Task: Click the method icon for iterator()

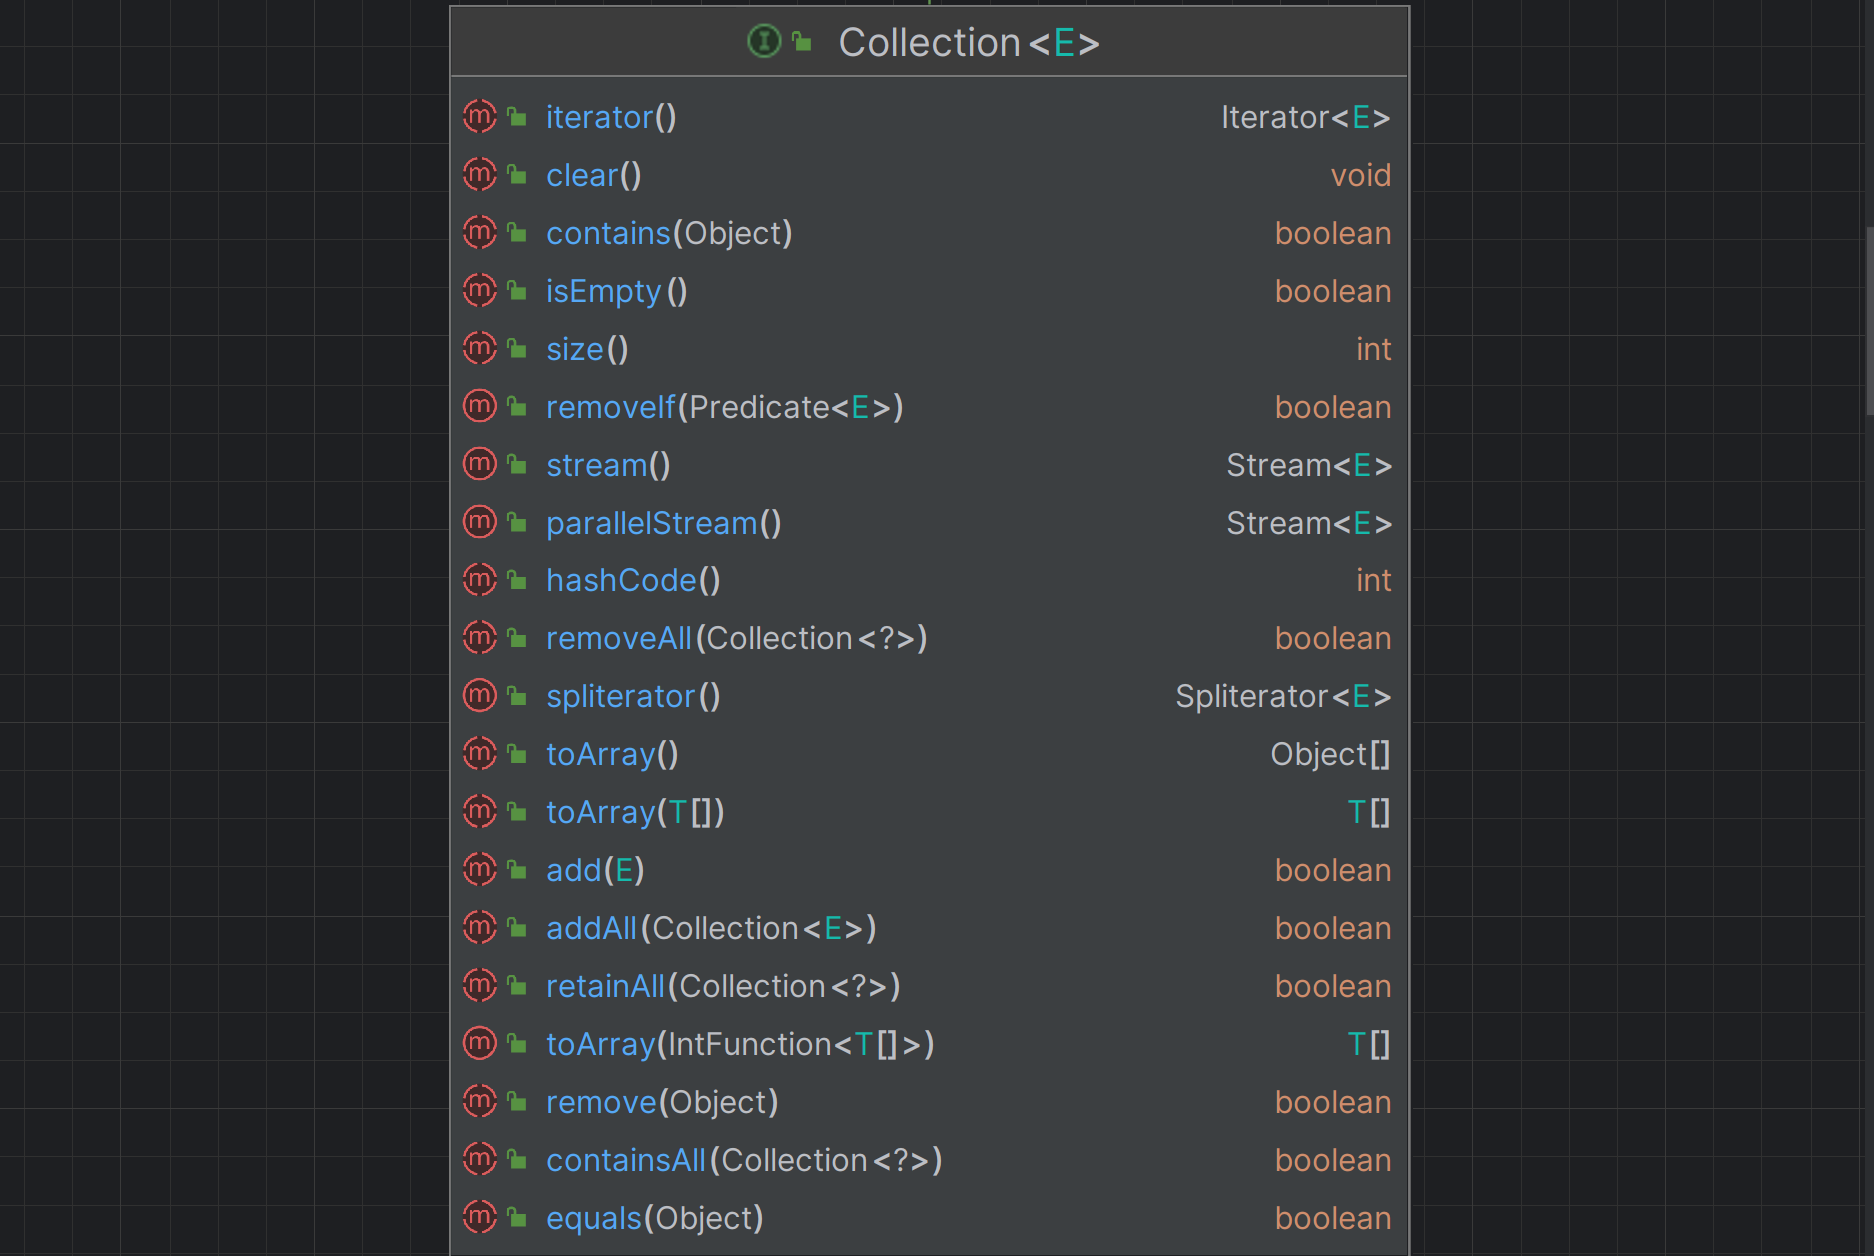Action: coord(480,117)
